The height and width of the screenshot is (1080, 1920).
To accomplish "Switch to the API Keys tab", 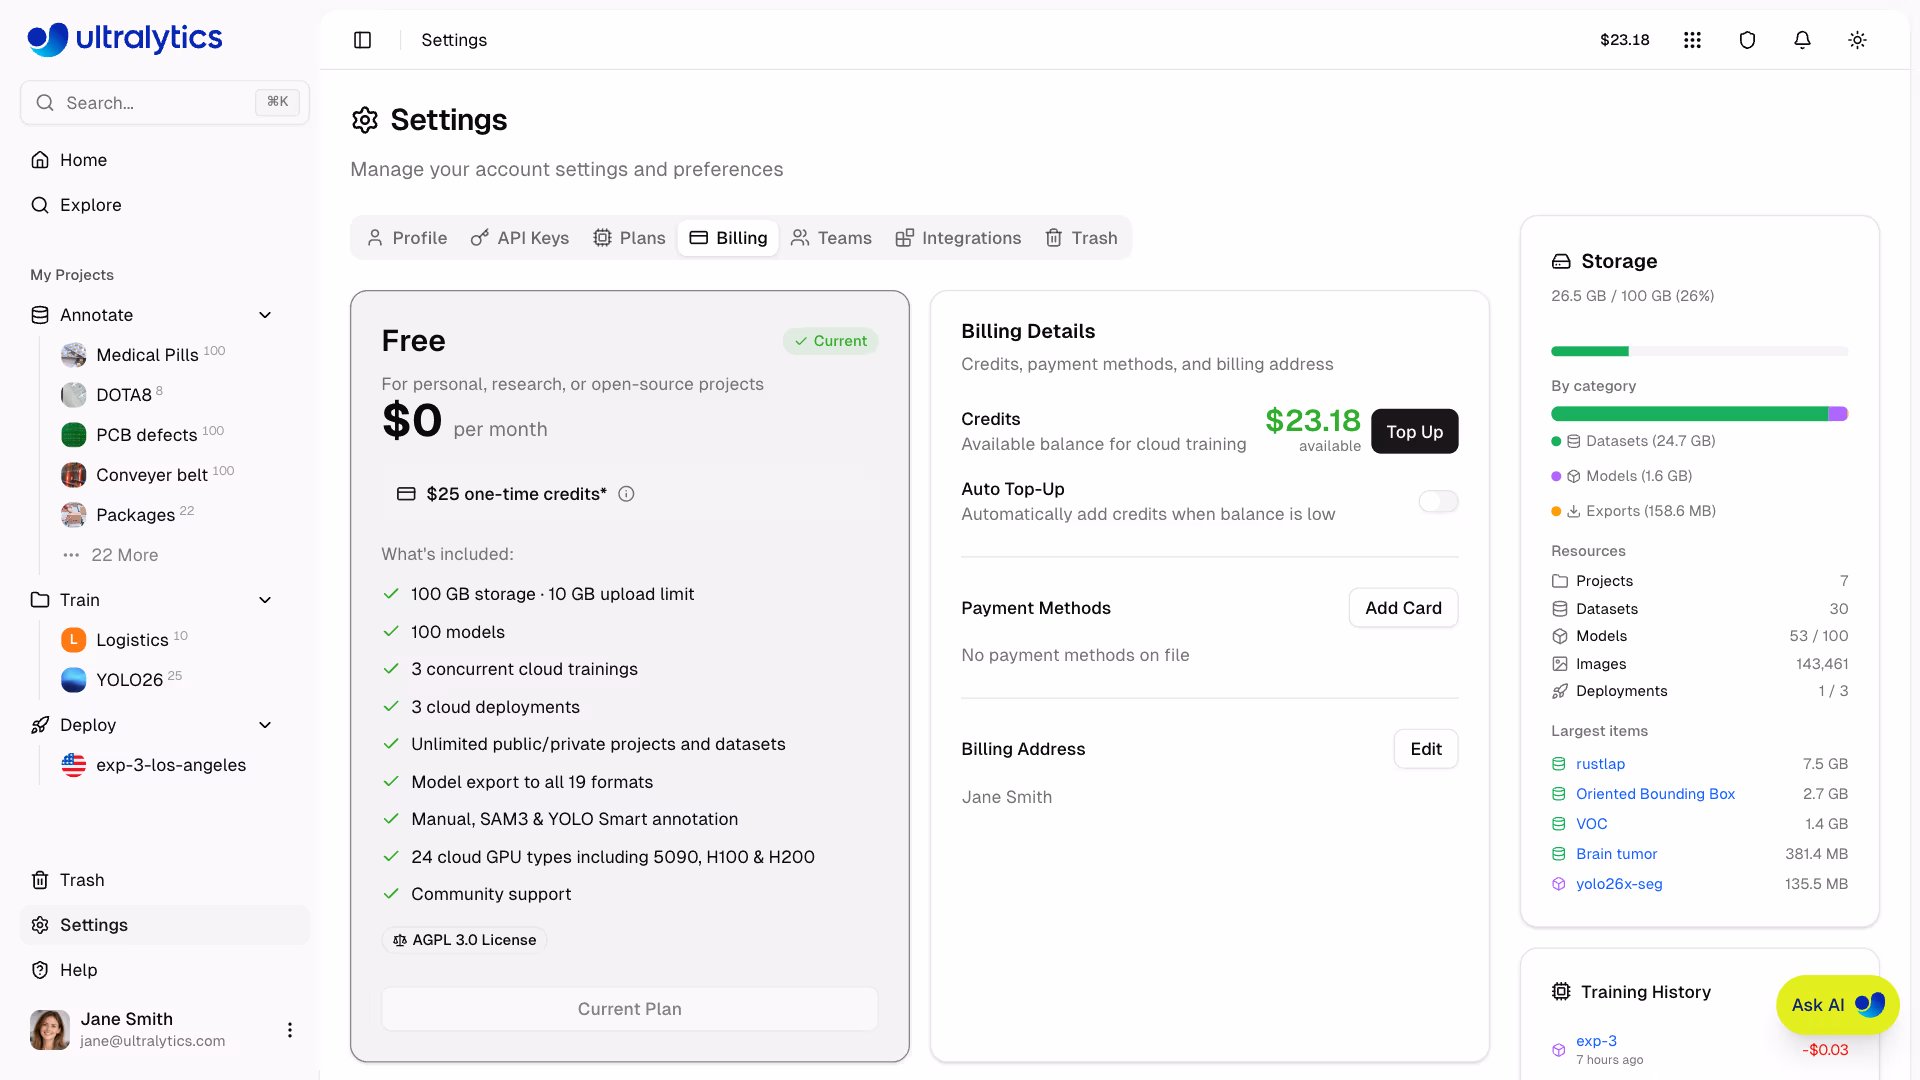I will coord(520,238).
